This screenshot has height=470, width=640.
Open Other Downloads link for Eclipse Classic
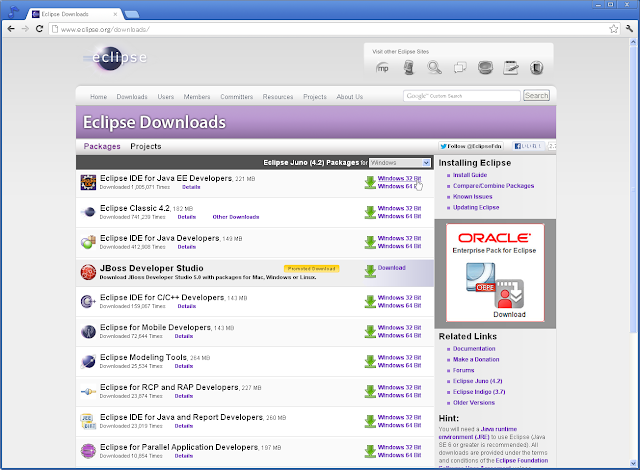[x=236, y=217]
